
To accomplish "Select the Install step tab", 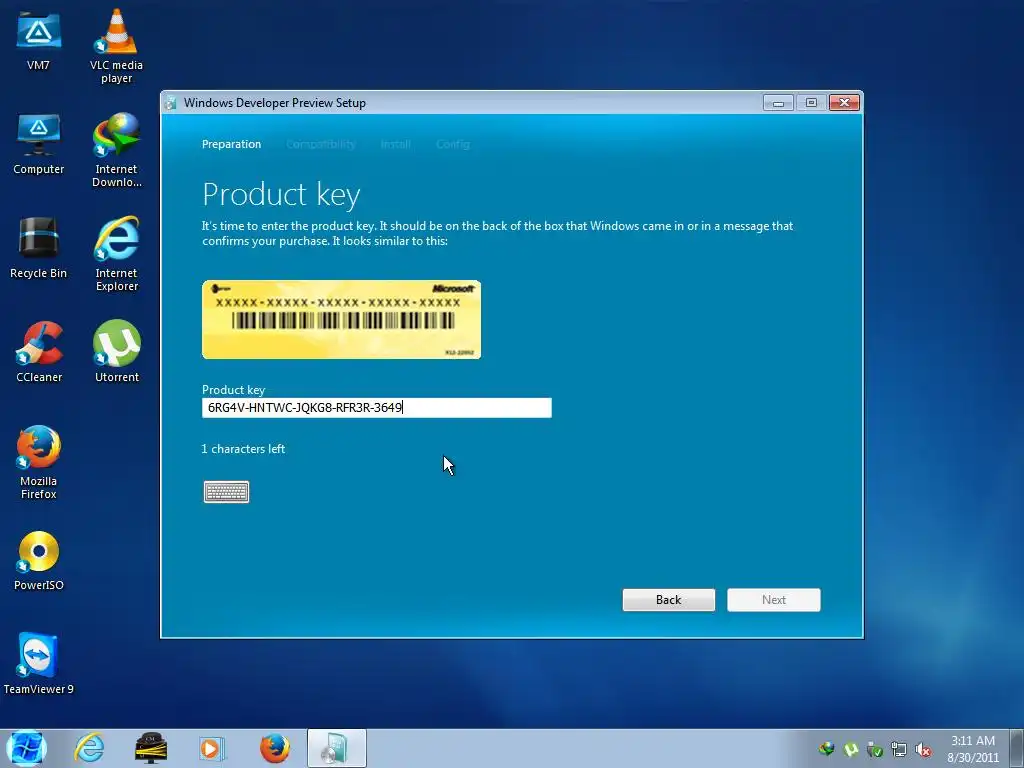I will pyautogui.click(x=396, y=144).
